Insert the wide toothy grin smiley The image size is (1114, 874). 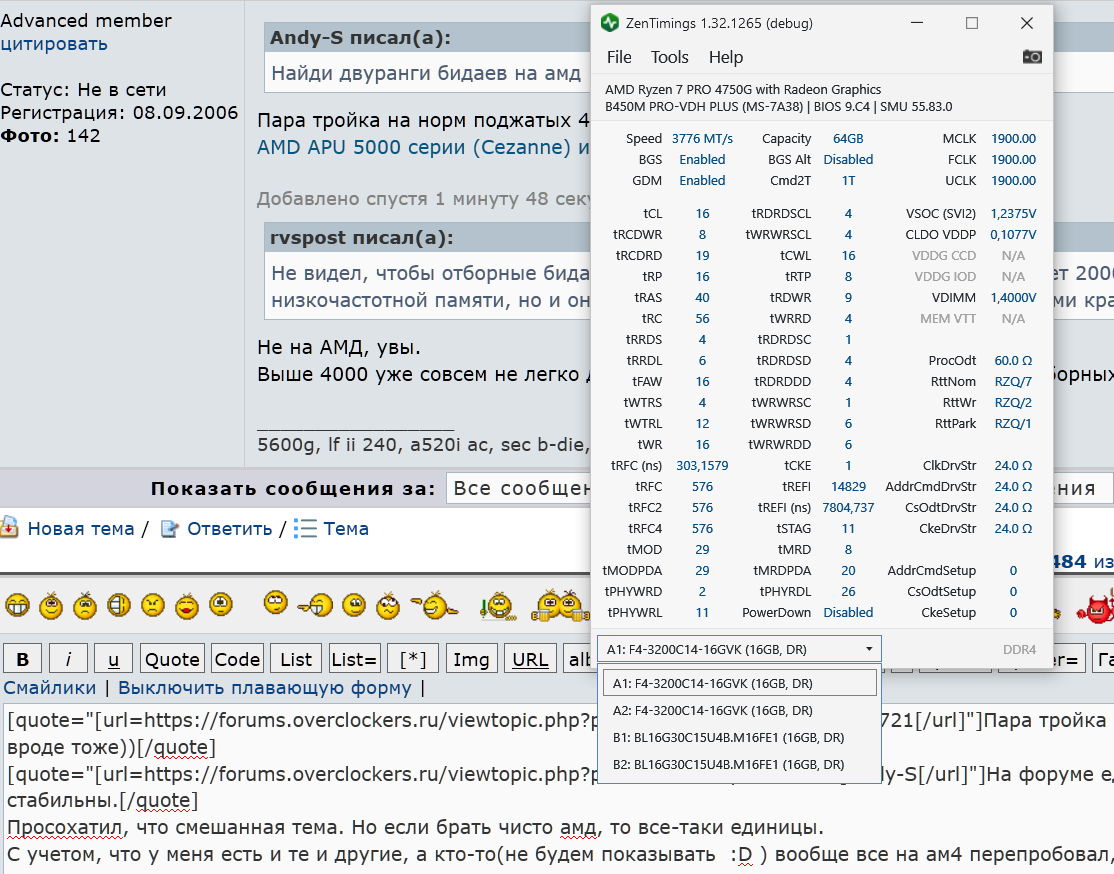[x=18, y=605]
